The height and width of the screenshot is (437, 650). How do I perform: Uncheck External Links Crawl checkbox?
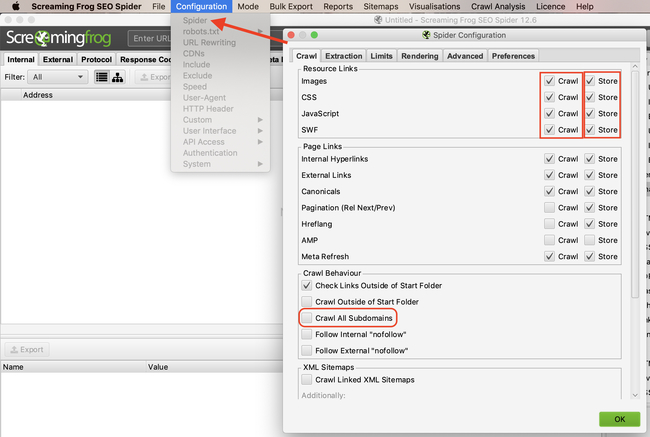pos(549,175)
